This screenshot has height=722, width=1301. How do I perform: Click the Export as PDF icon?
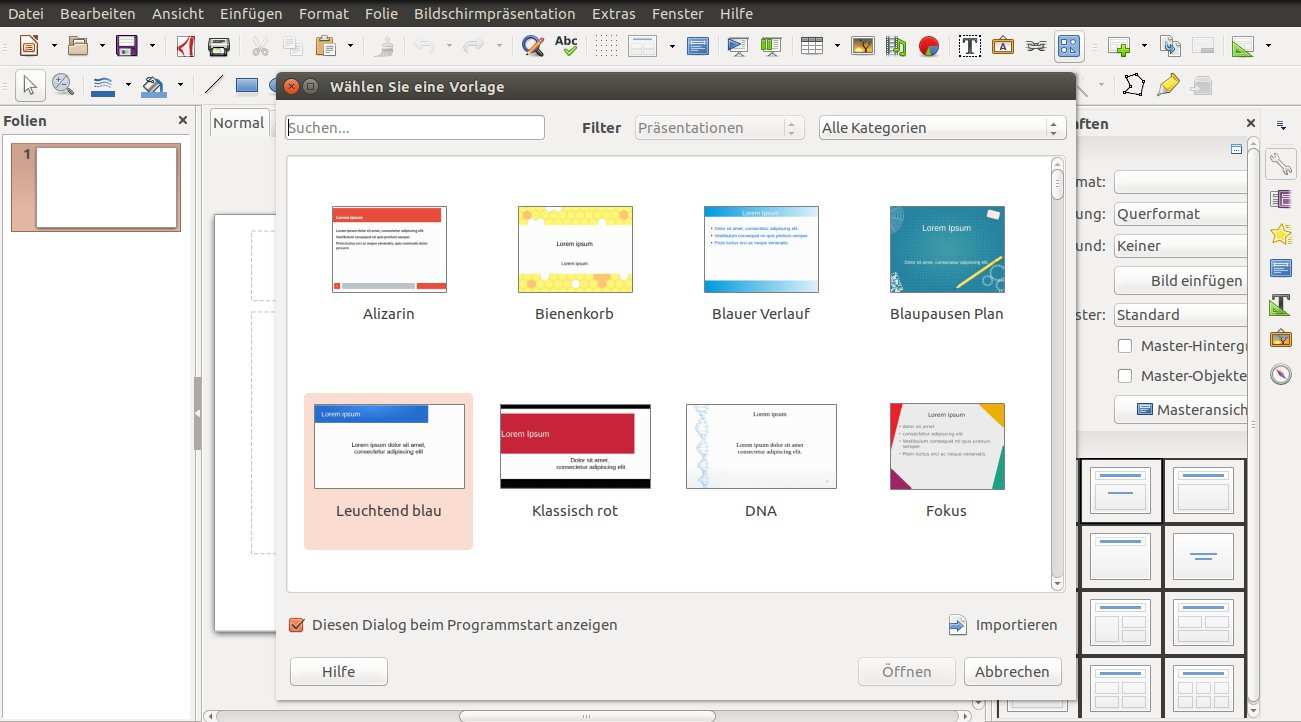[x=185, y=46]
